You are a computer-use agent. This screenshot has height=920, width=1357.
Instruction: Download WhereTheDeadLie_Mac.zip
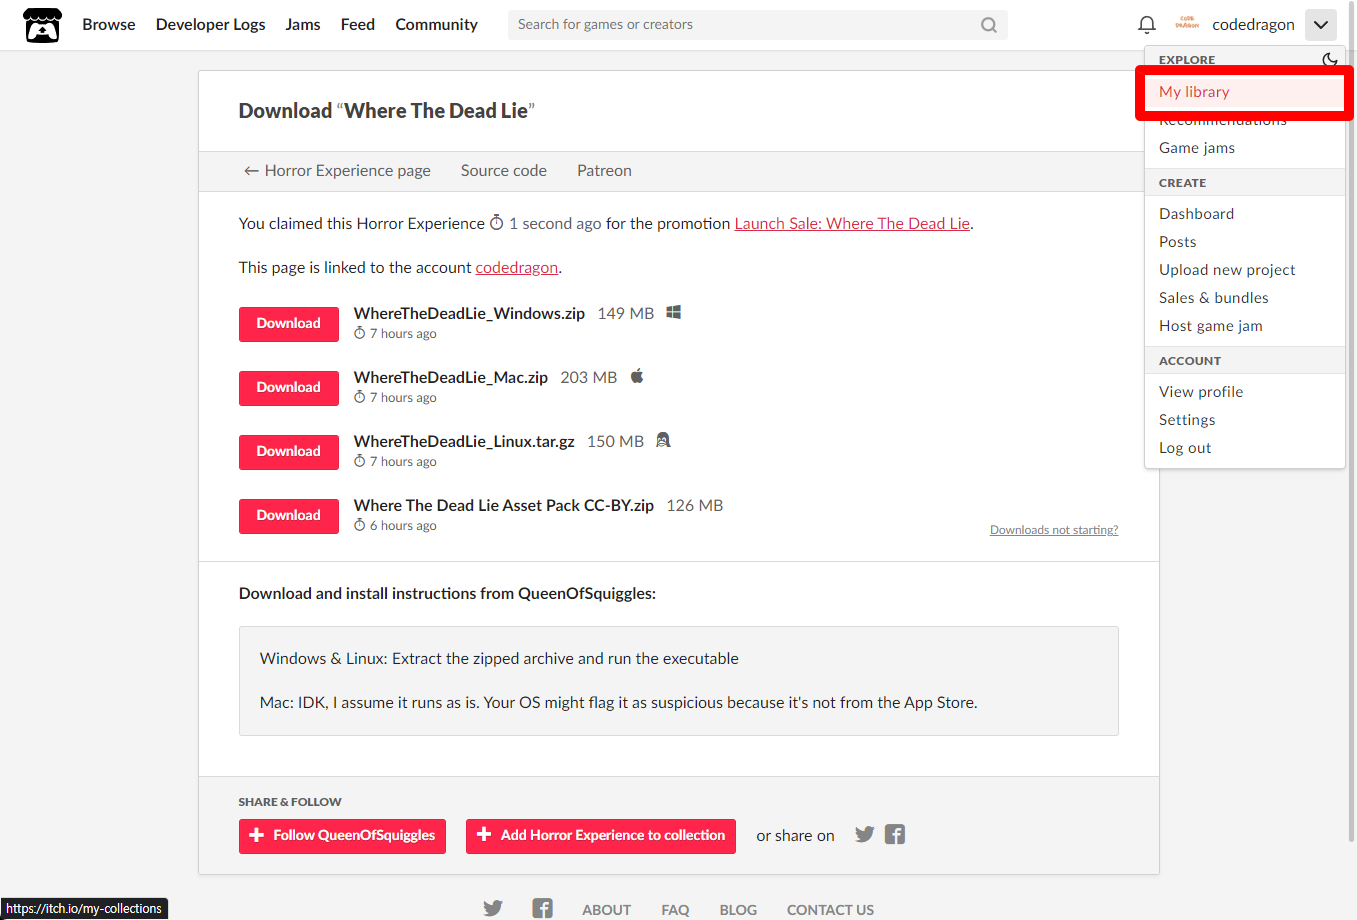point(289,388)
